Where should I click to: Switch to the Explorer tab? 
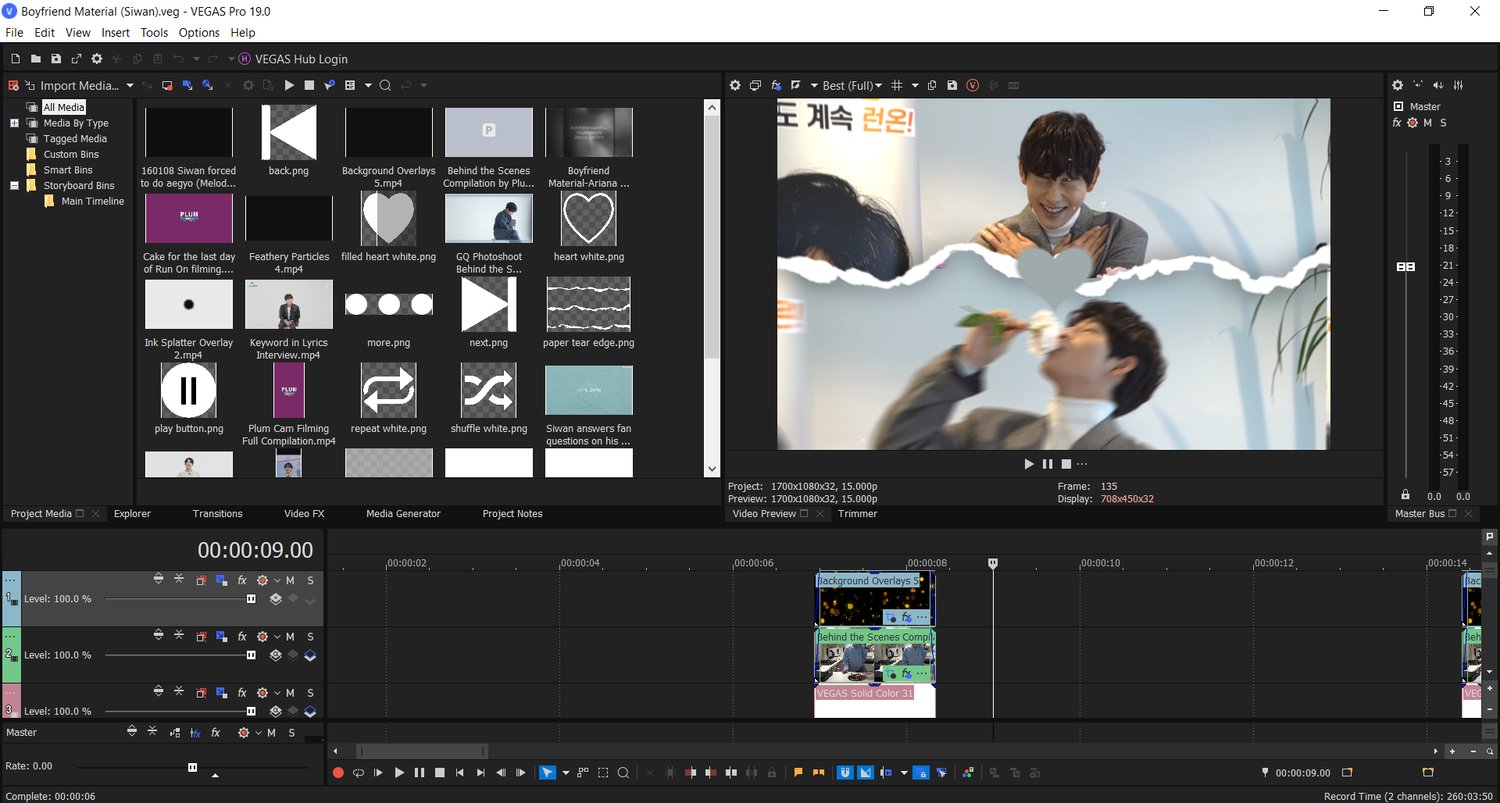[132, 514]
